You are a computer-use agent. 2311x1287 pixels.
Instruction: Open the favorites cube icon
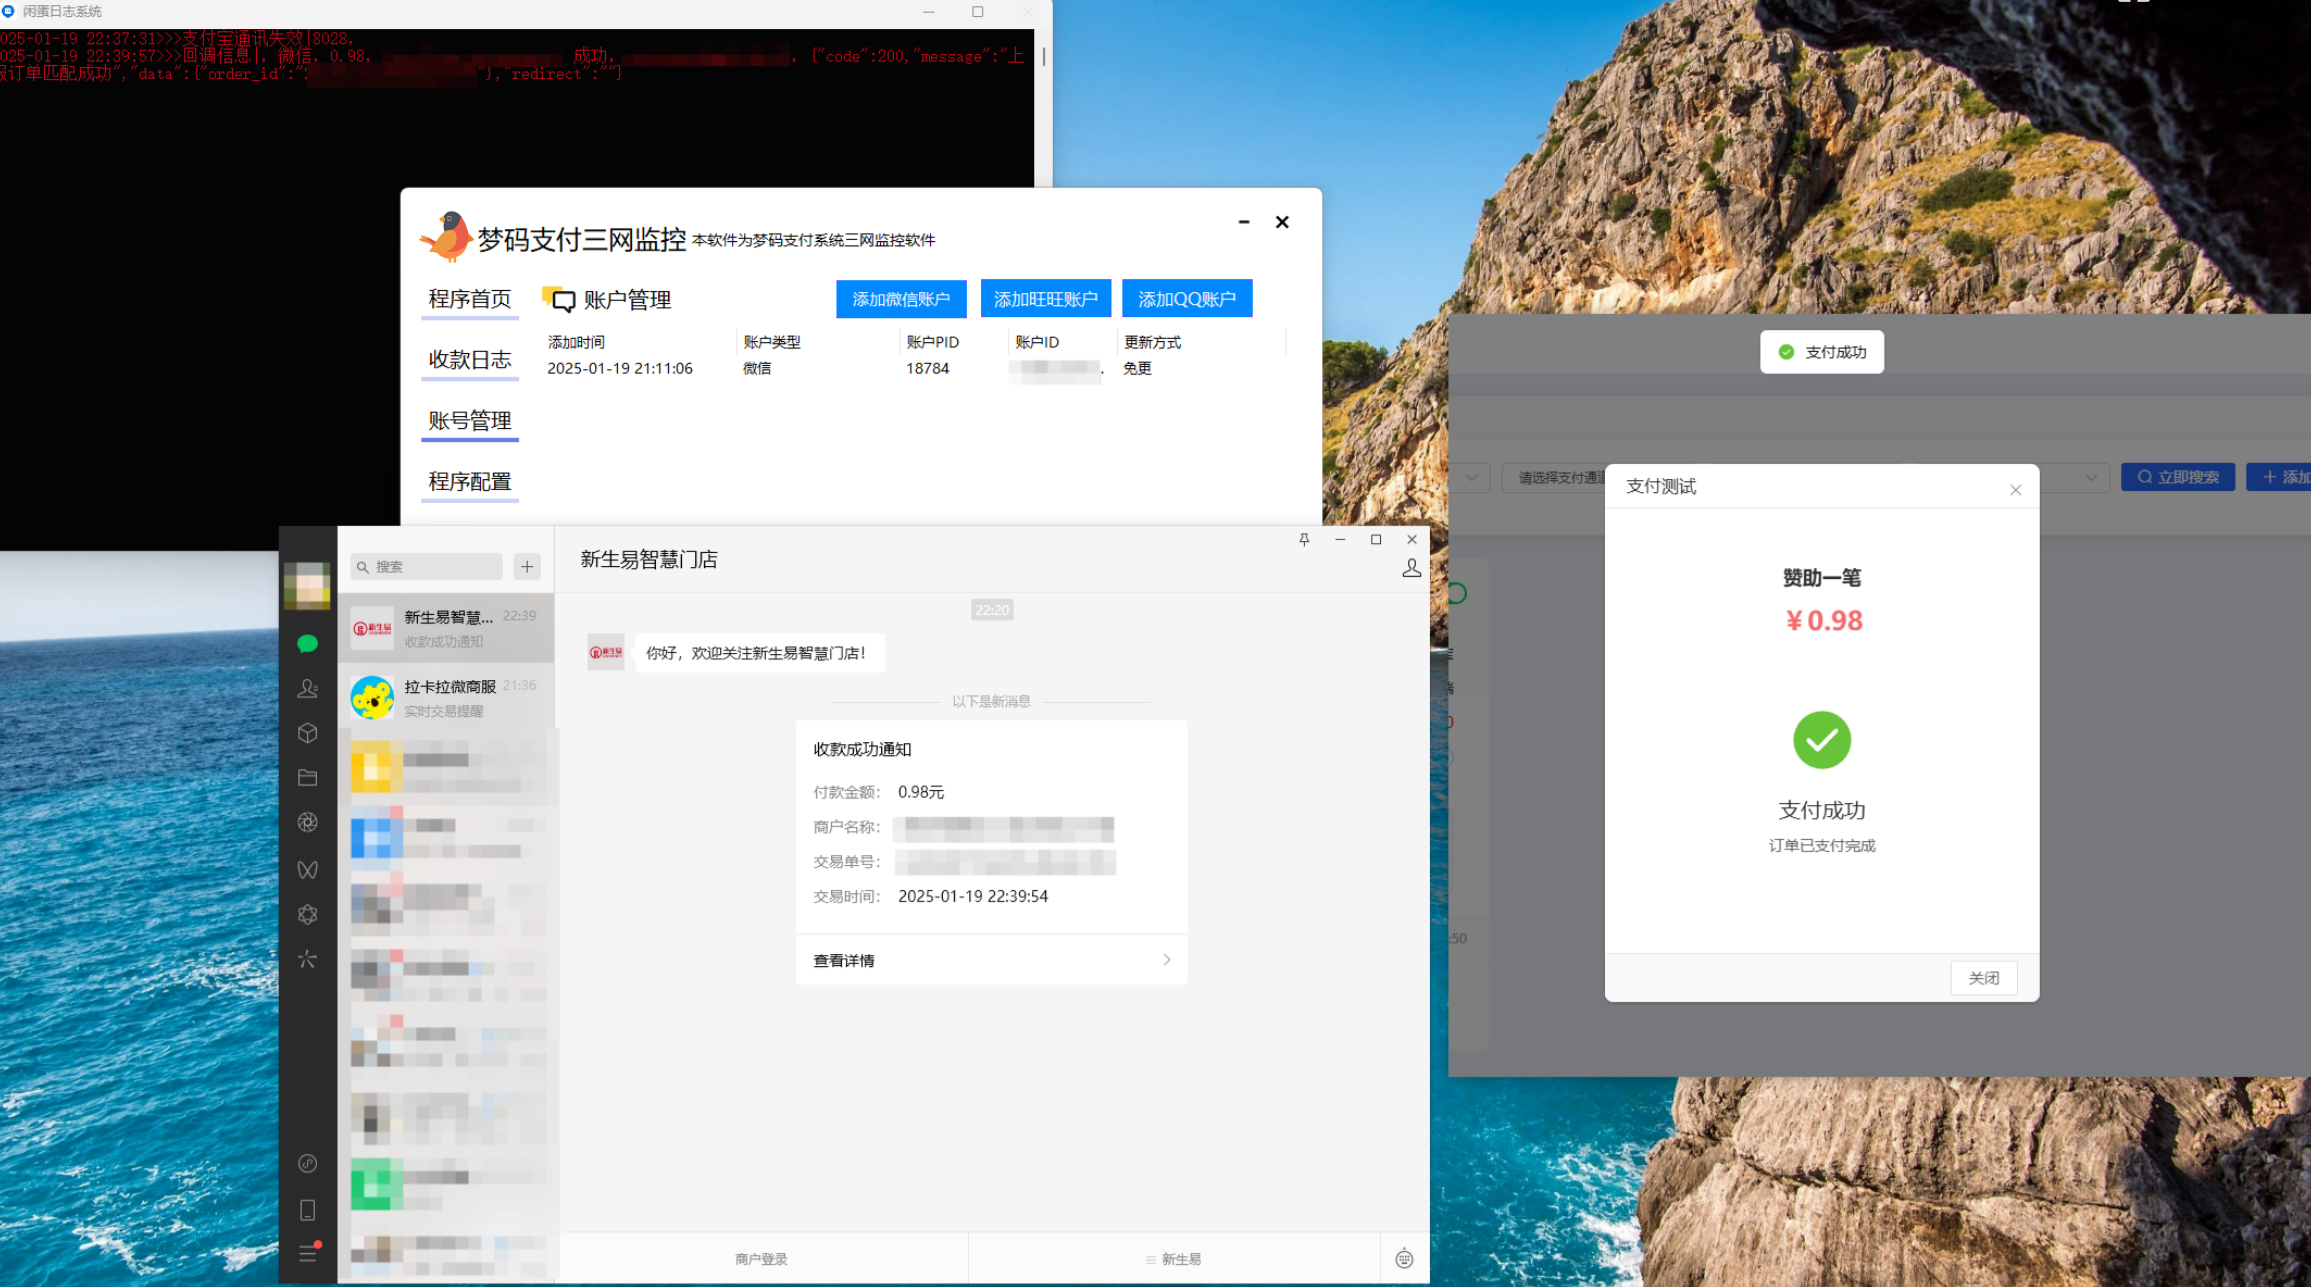[307, 733]
